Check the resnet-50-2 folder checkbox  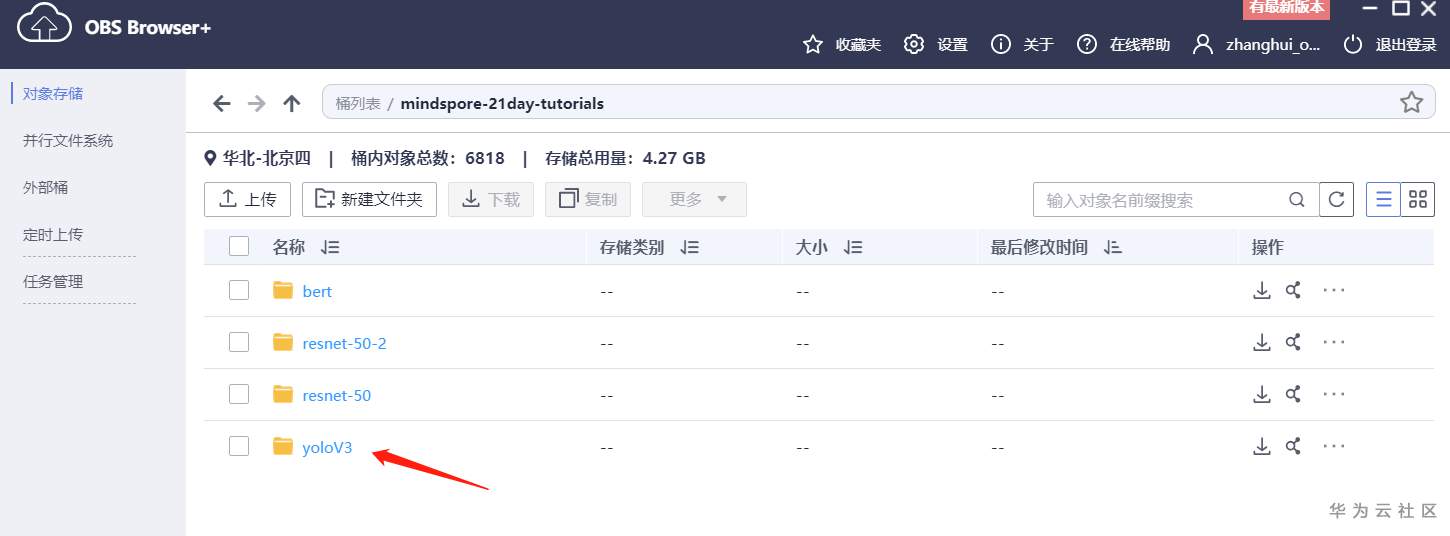point(239,342)
